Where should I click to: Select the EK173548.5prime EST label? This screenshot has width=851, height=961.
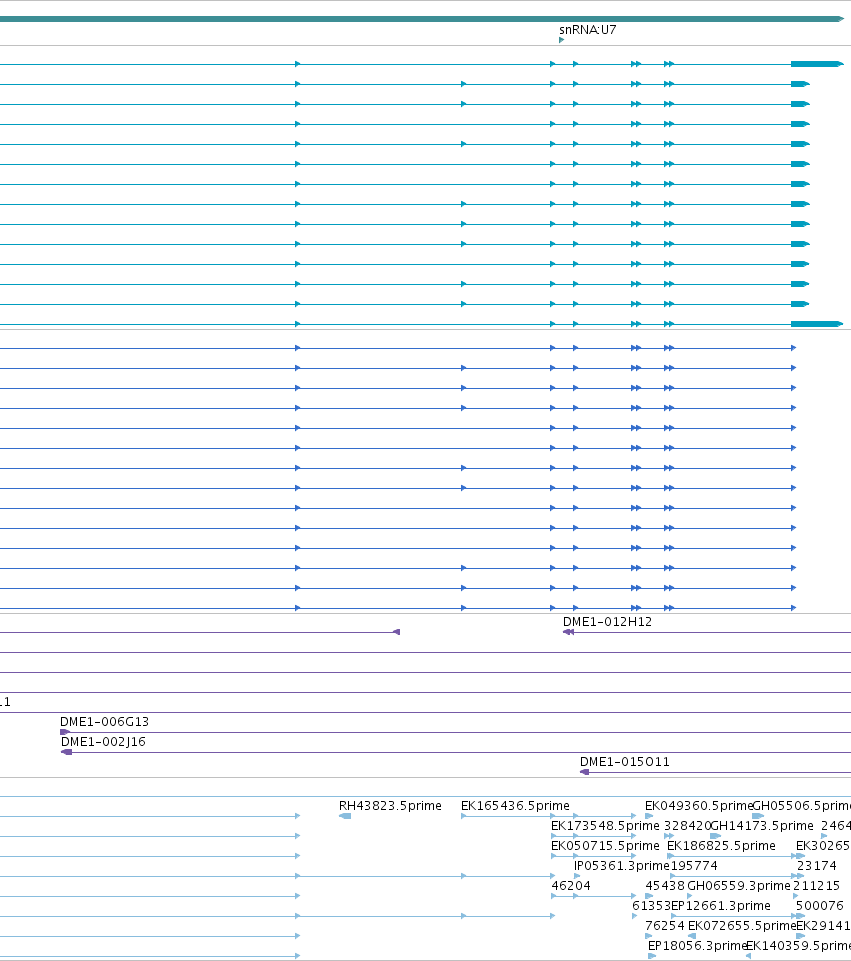point(605,826)
